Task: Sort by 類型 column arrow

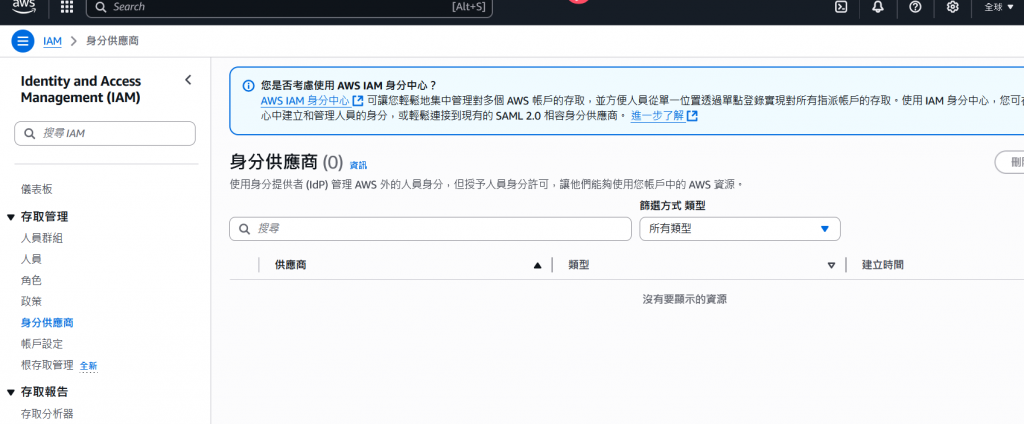Action: pos(831,265)
